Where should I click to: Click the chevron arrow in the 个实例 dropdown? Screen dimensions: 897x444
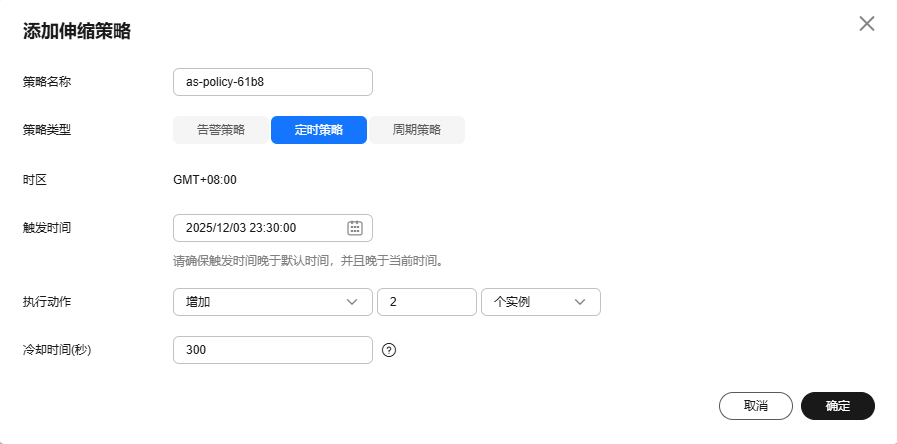click(580, 302)
